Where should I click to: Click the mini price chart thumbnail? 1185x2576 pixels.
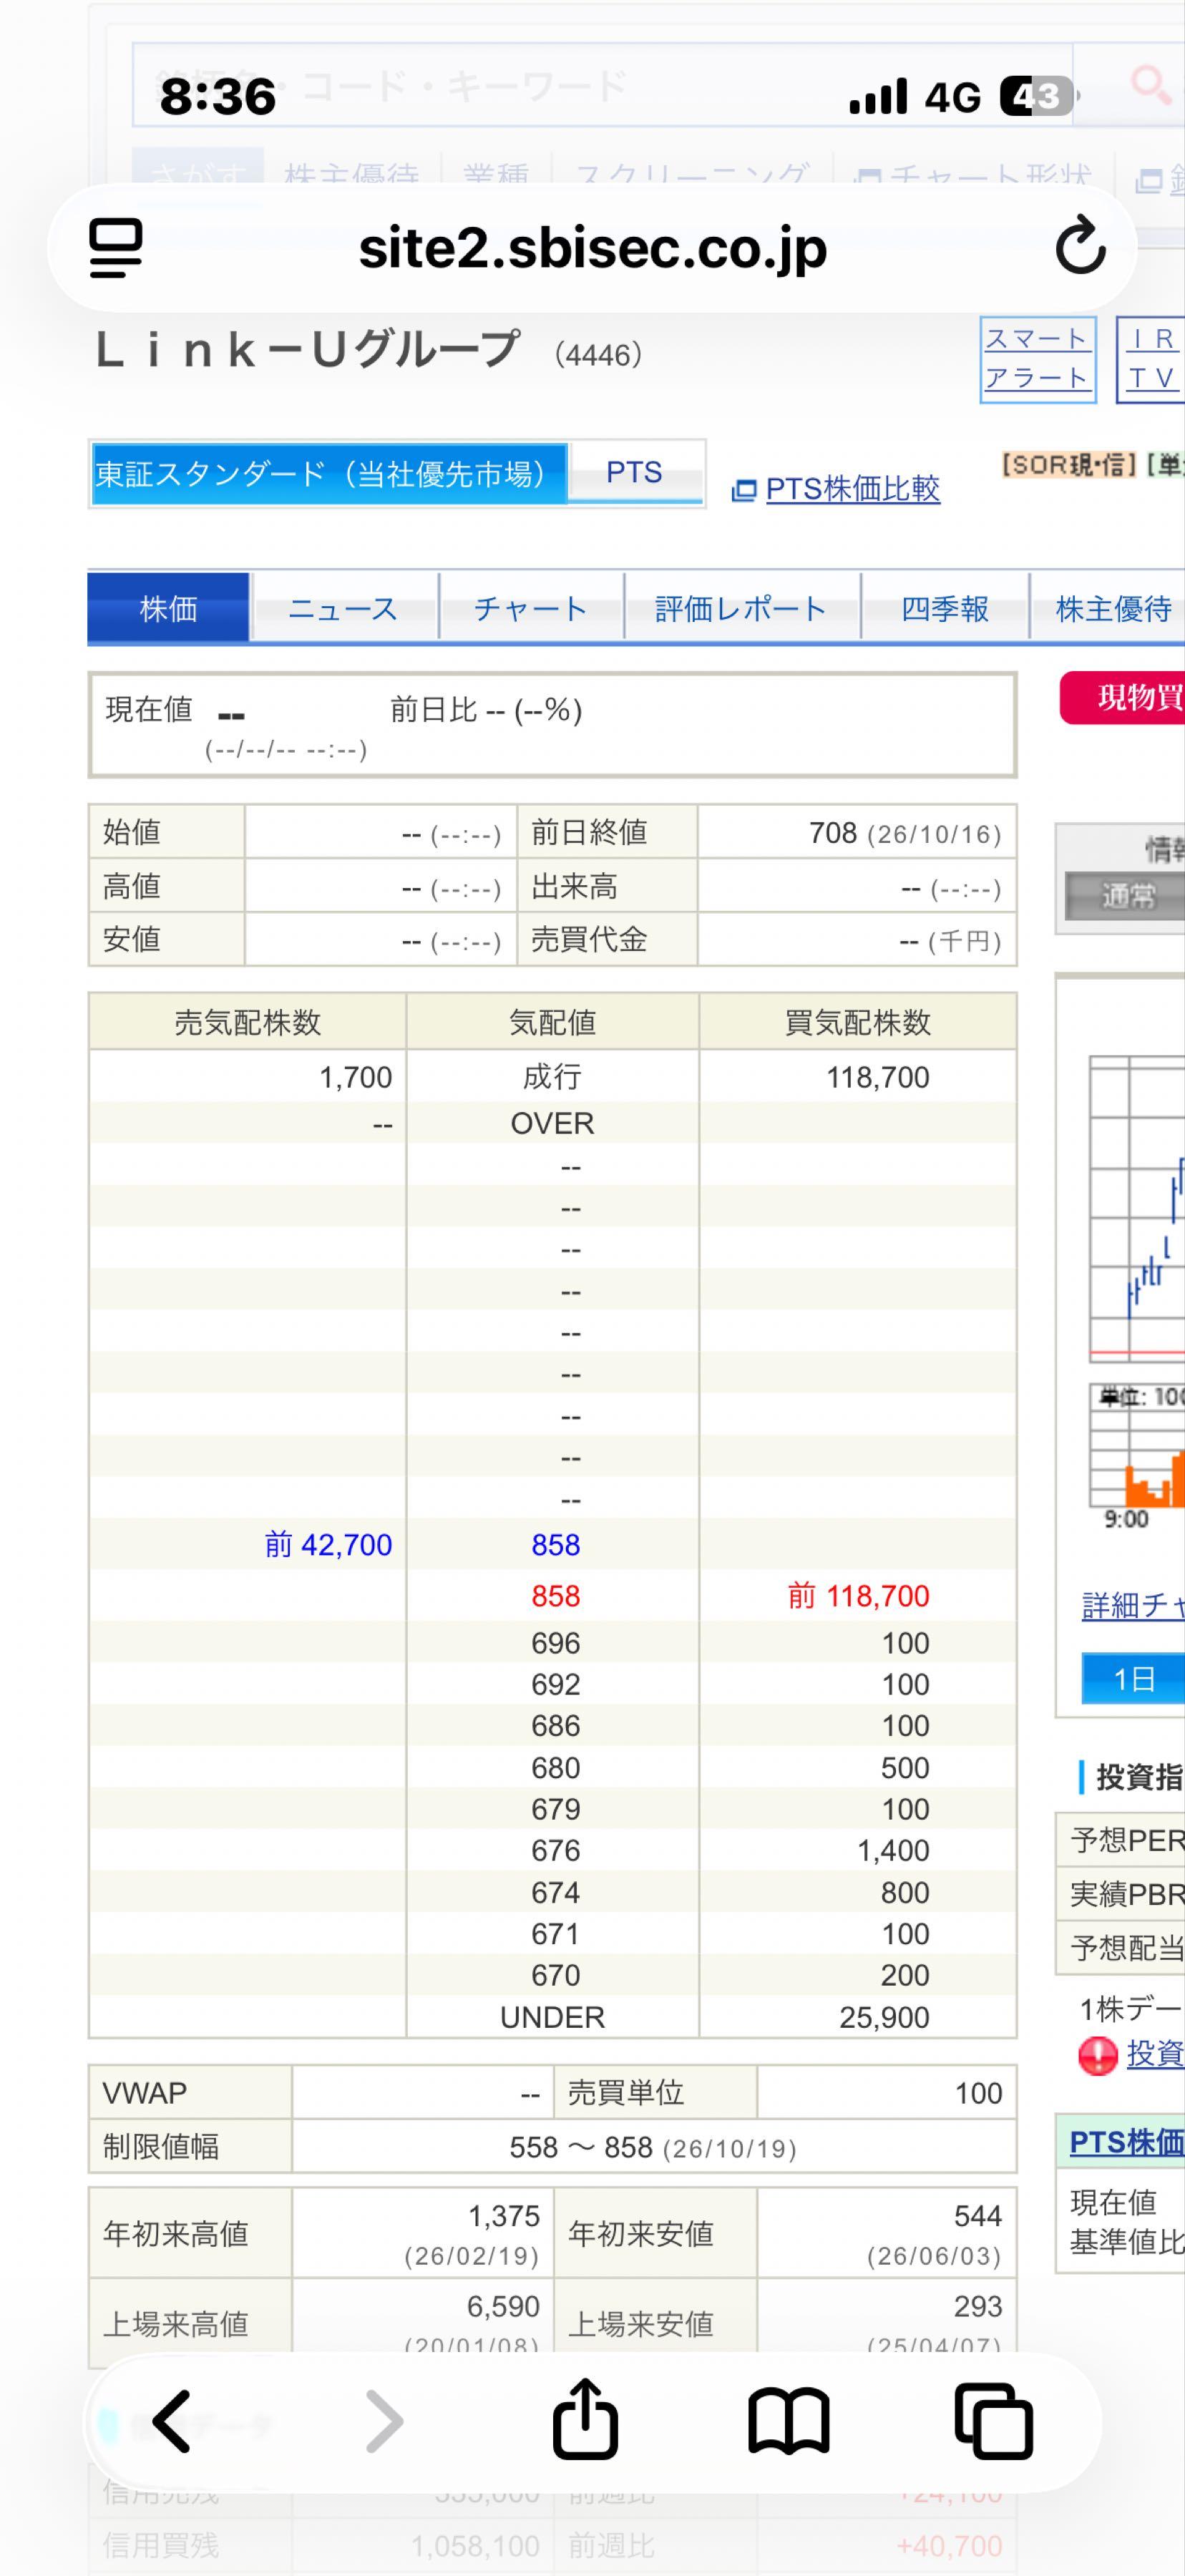pyautogui.click(x=1137, y=1280)
